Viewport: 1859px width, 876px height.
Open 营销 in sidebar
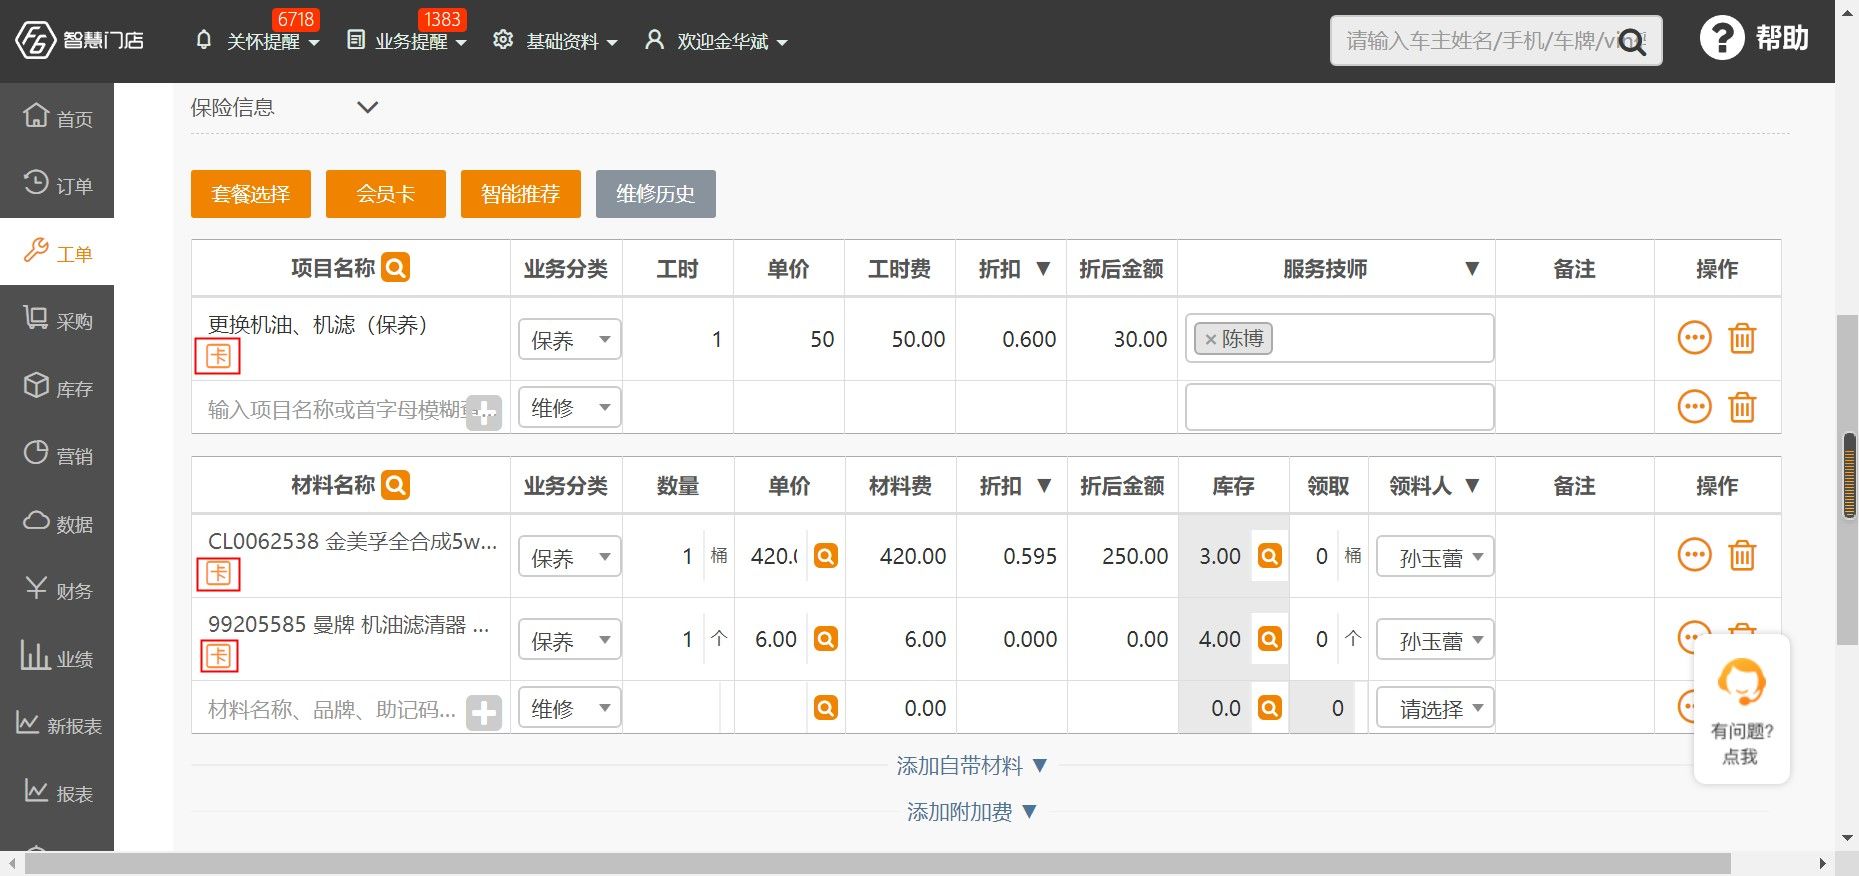[x=57, y=455]
